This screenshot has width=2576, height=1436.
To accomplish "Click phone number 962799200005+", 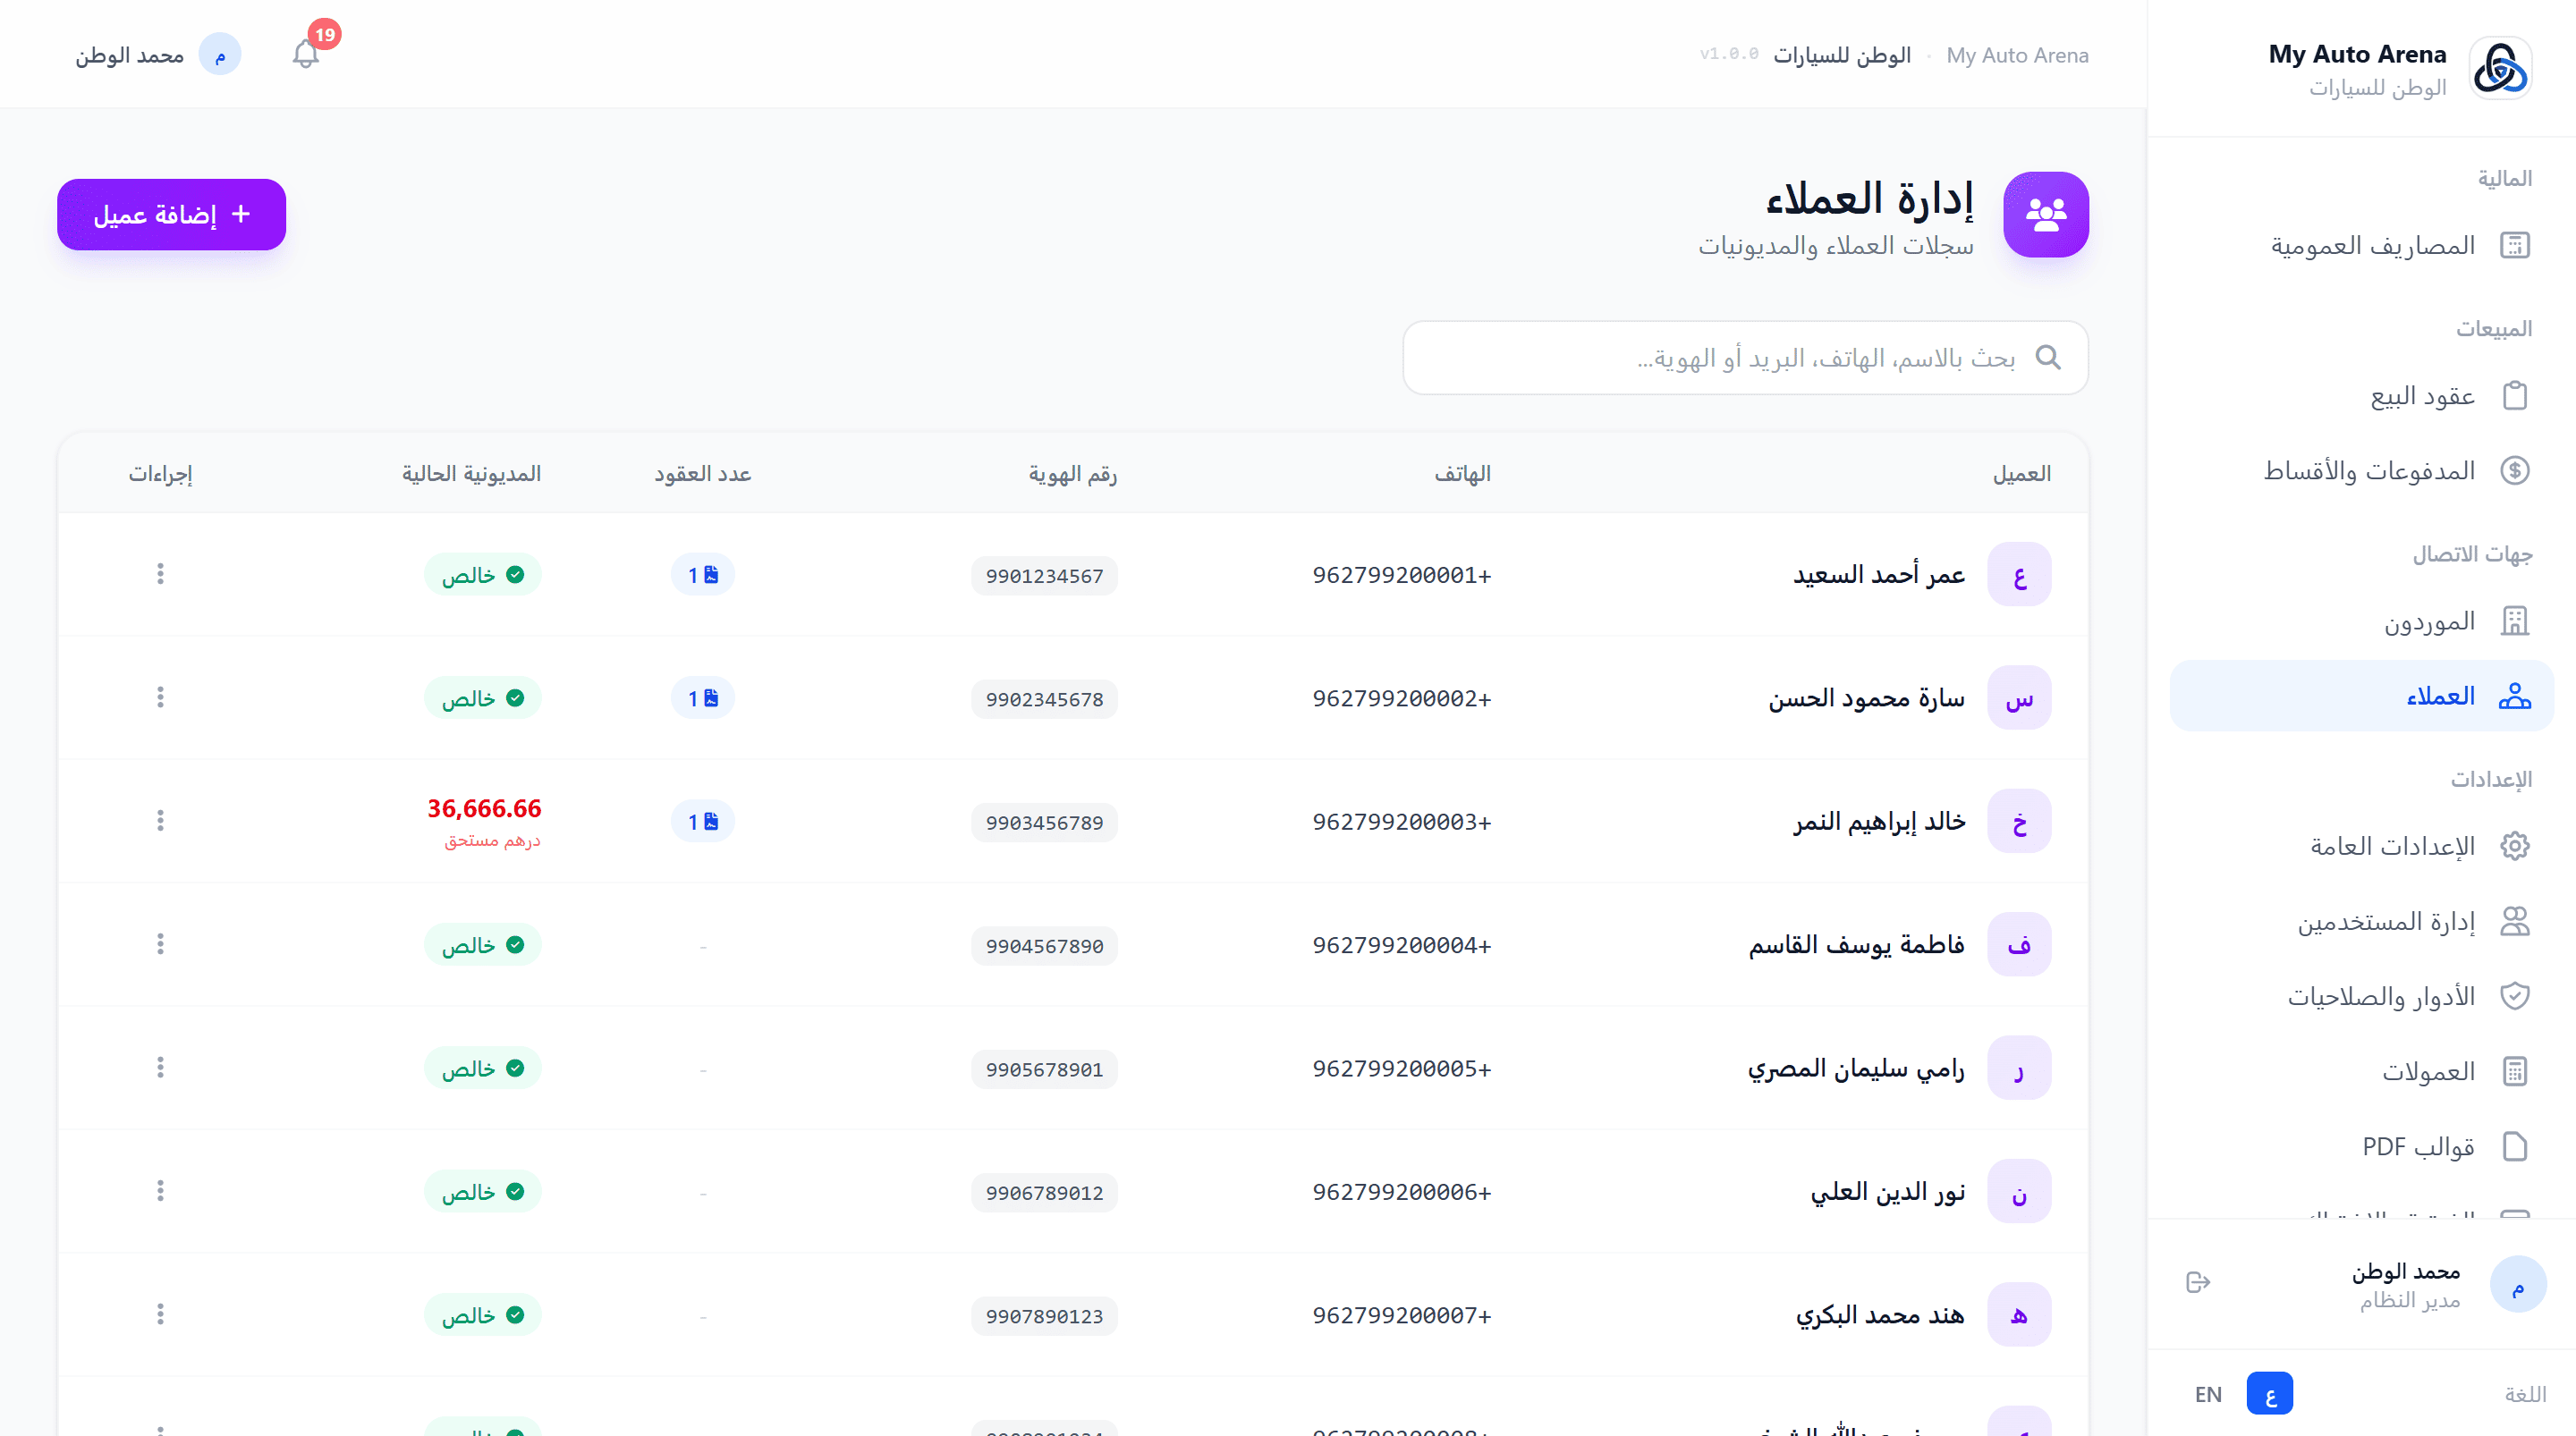I will pyautogui.click(x=1401, y=1068).
